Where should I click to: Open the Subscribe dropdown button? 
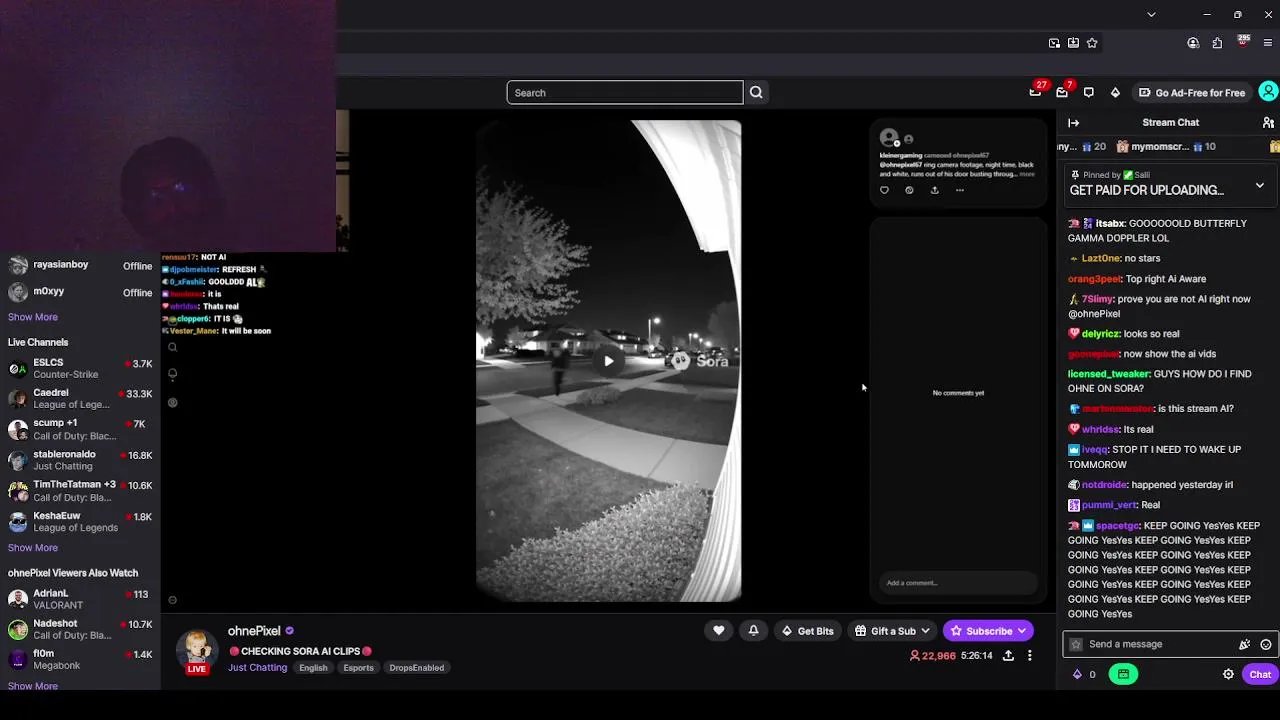(988, 631)
